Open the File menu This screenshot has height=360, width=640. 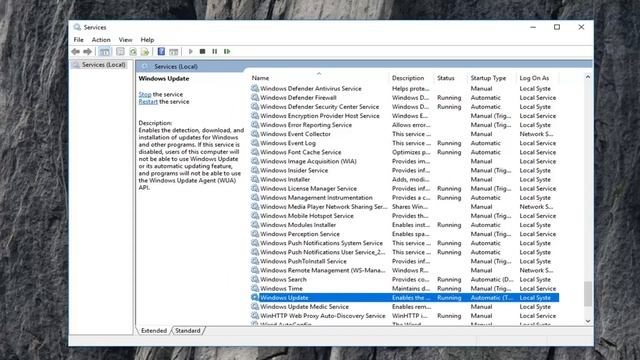78,40
